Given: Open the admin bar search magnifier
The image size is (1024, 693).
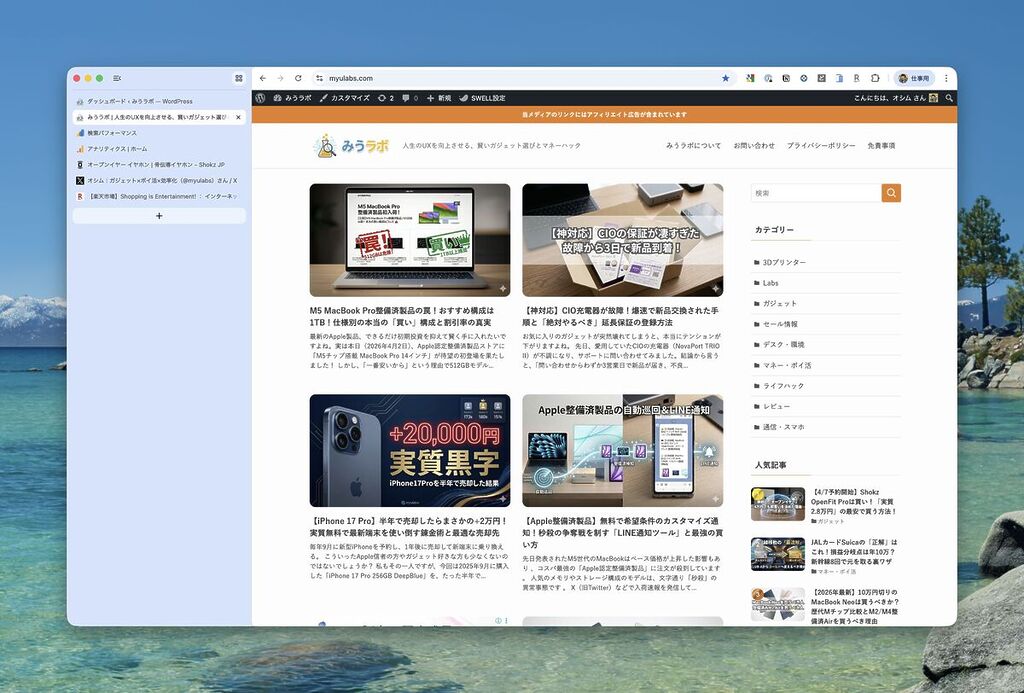Looking at the screenshot, I should click(949, 98).
